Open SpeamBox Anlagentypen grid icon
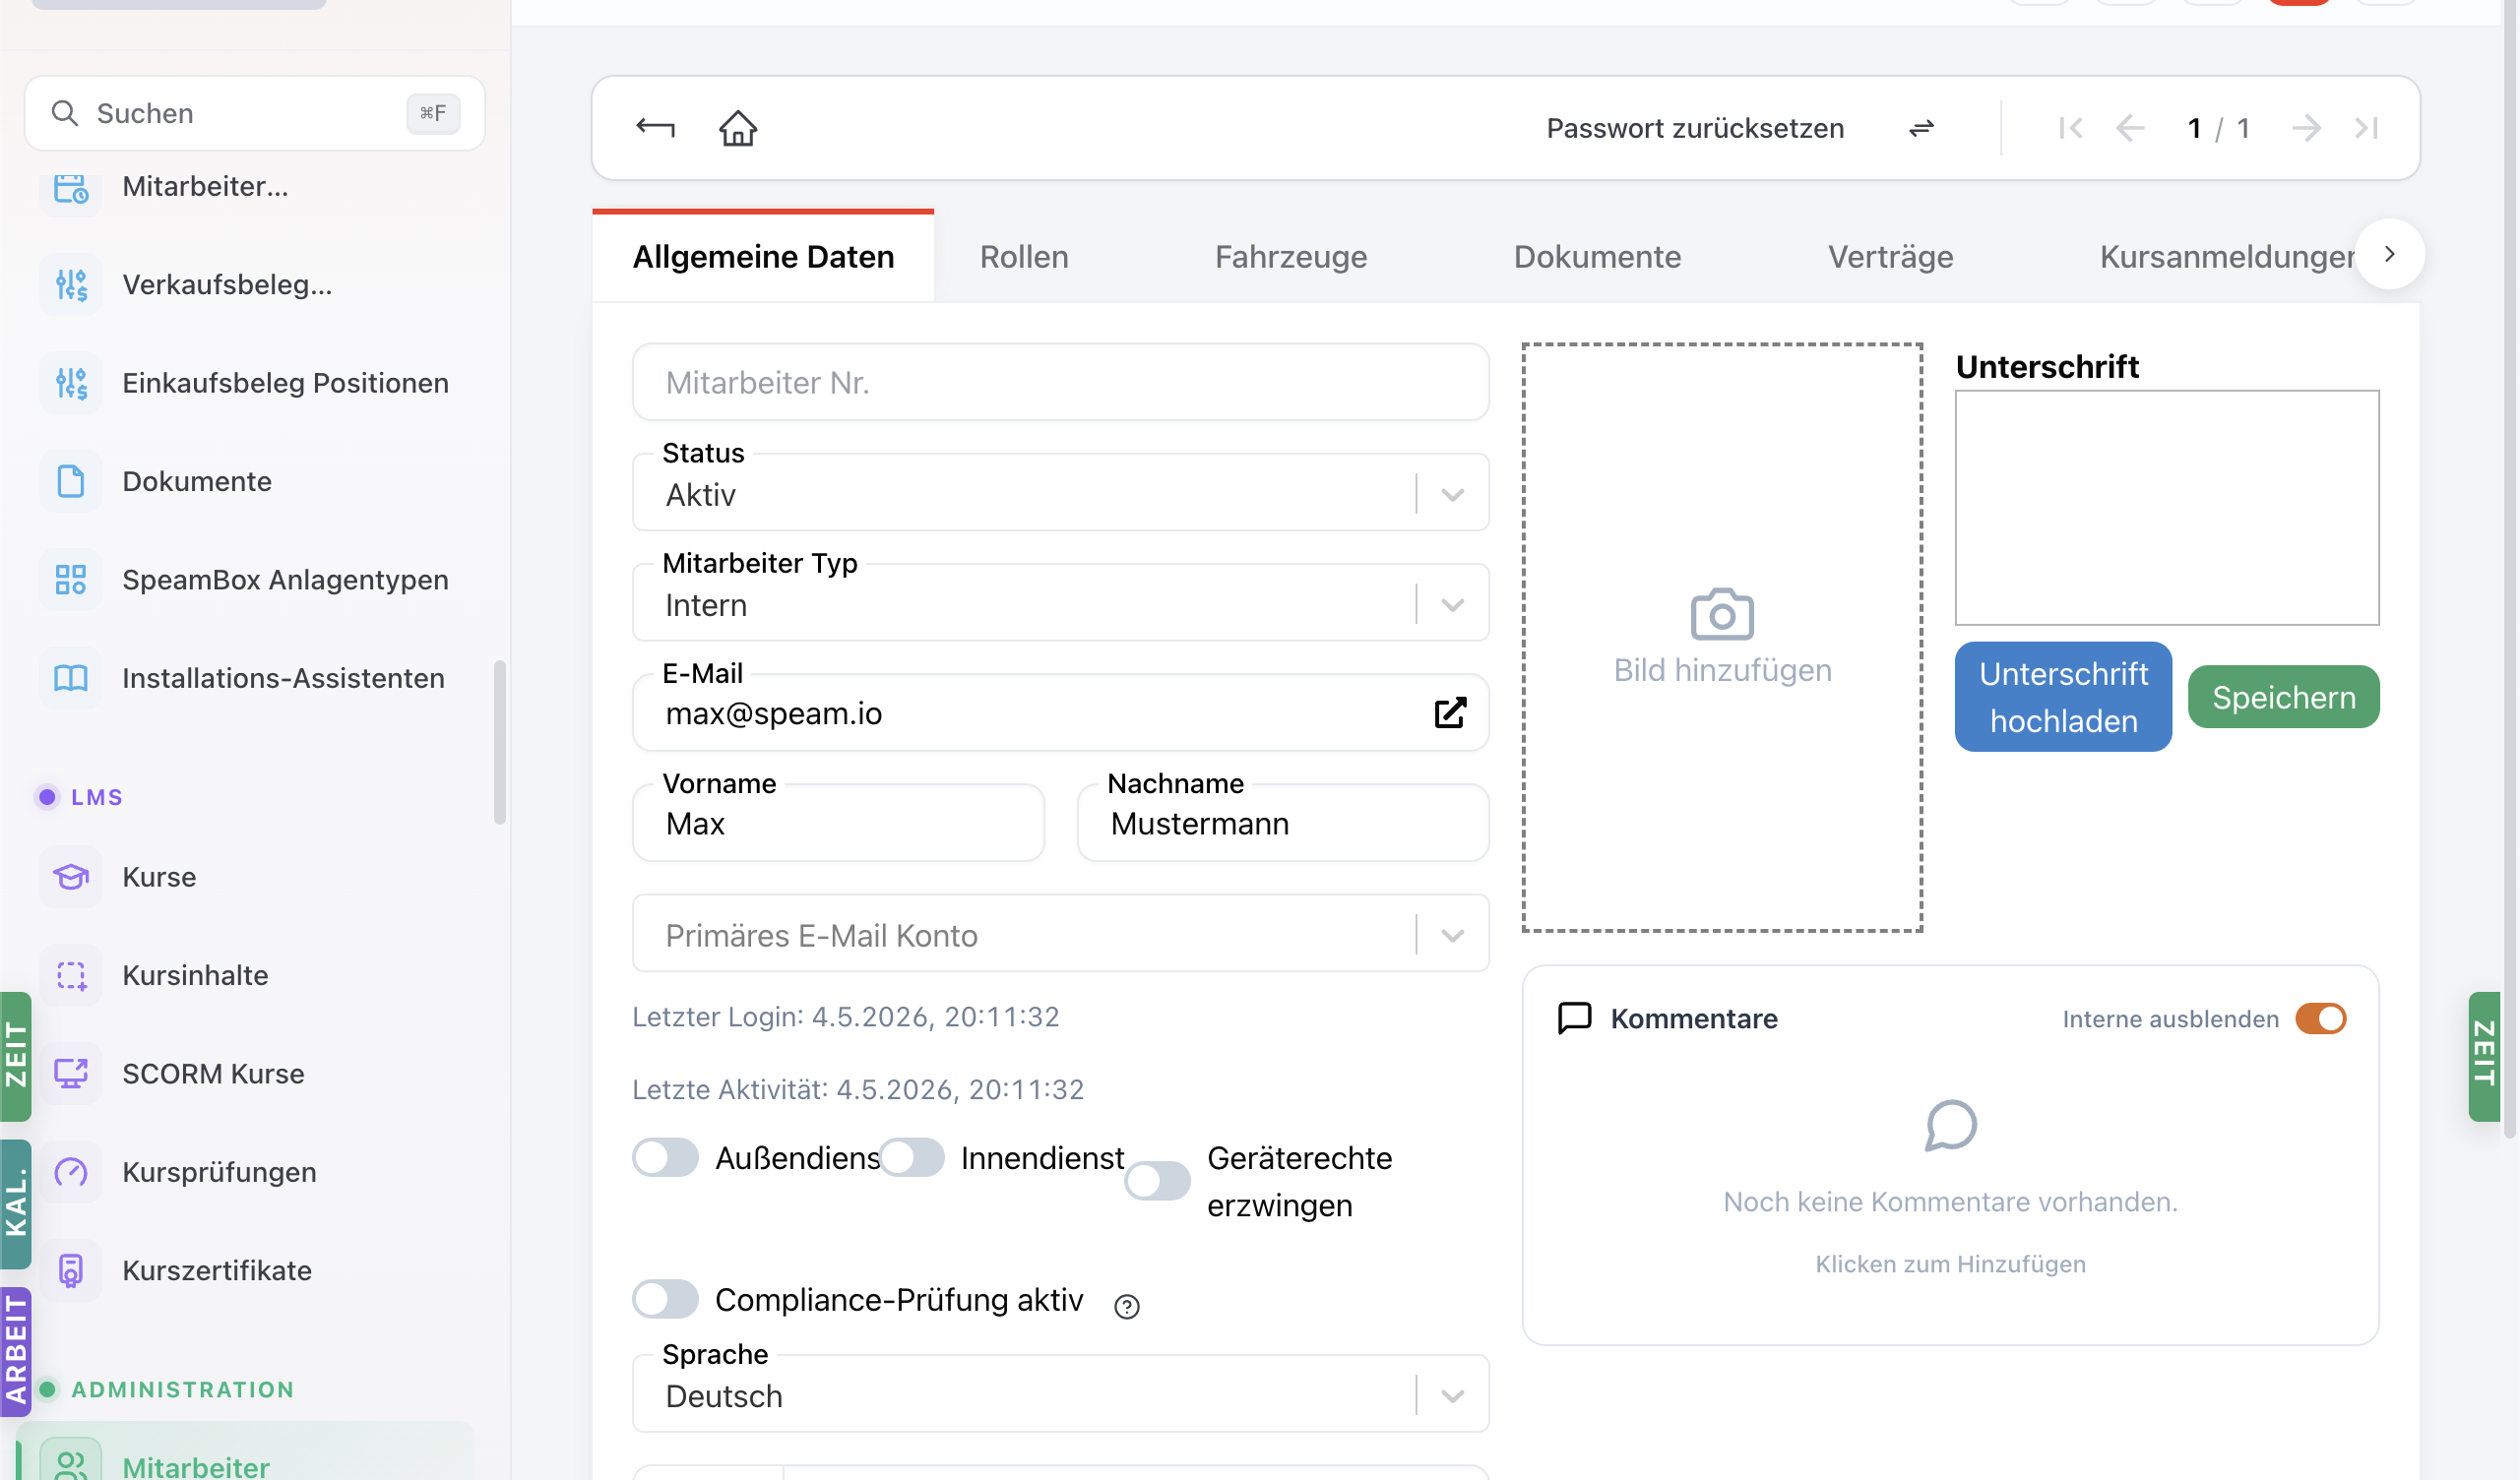This screenshot has width=2520, height=1480. (x=71, y=580)
